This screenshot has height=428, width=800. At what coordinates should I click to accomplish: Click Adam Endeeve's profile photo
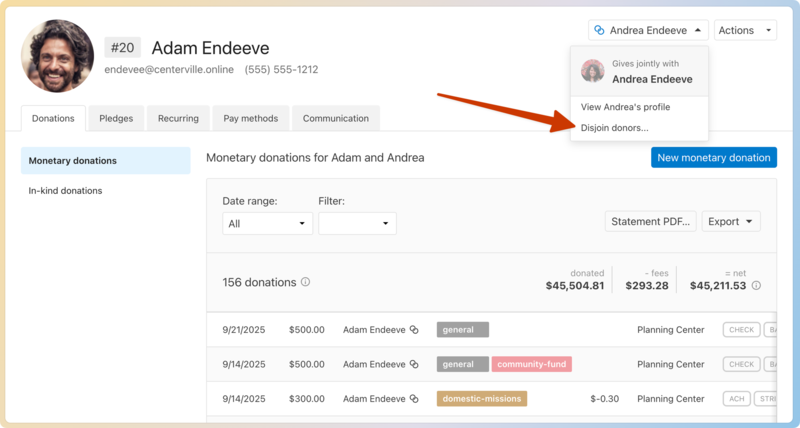coord(57,56)
